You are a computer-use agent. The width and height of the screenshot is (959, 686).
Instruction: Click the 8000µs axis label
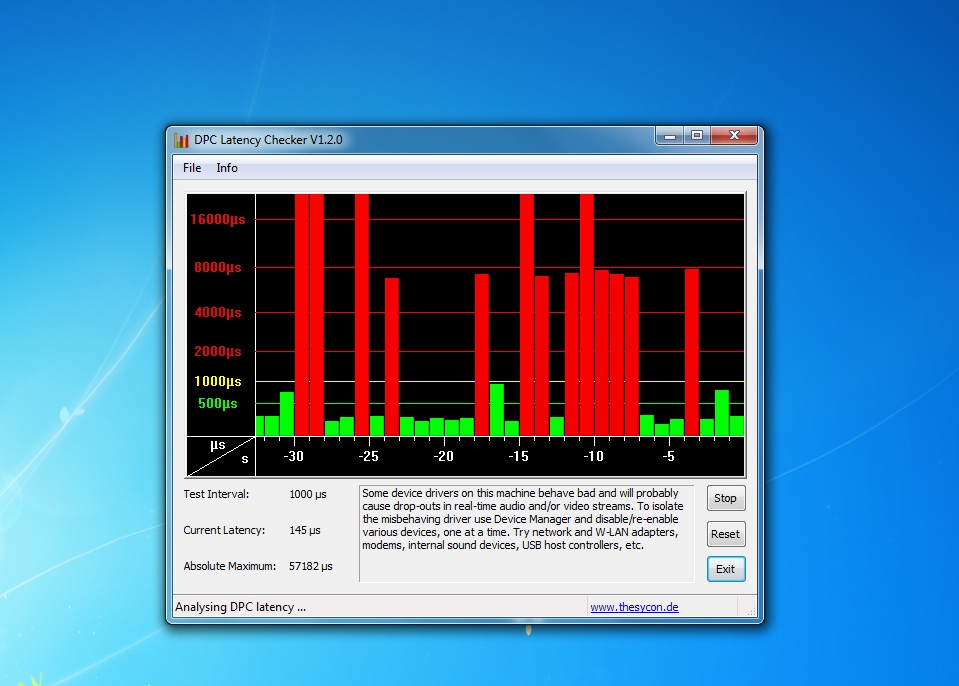(218, 267)
